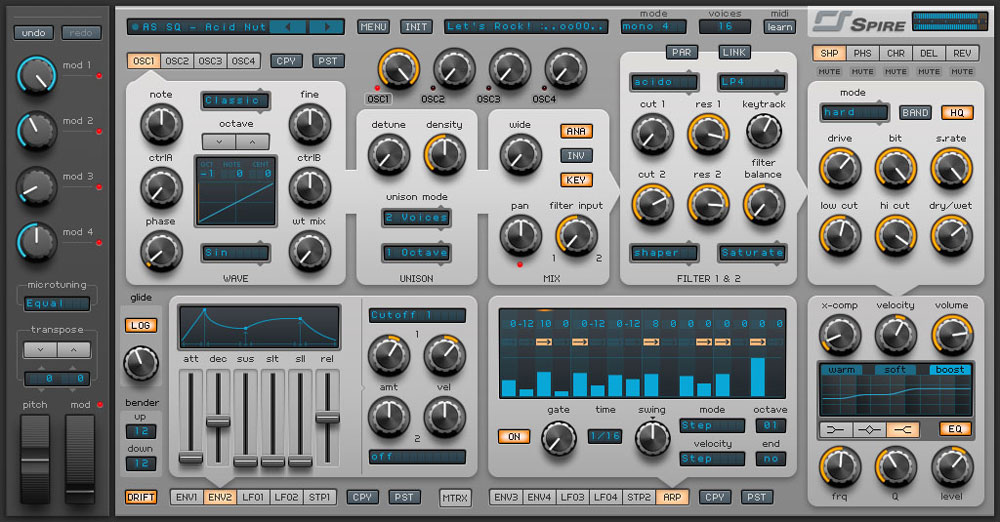Switch to the LFO1 tab

click(253, 497)
